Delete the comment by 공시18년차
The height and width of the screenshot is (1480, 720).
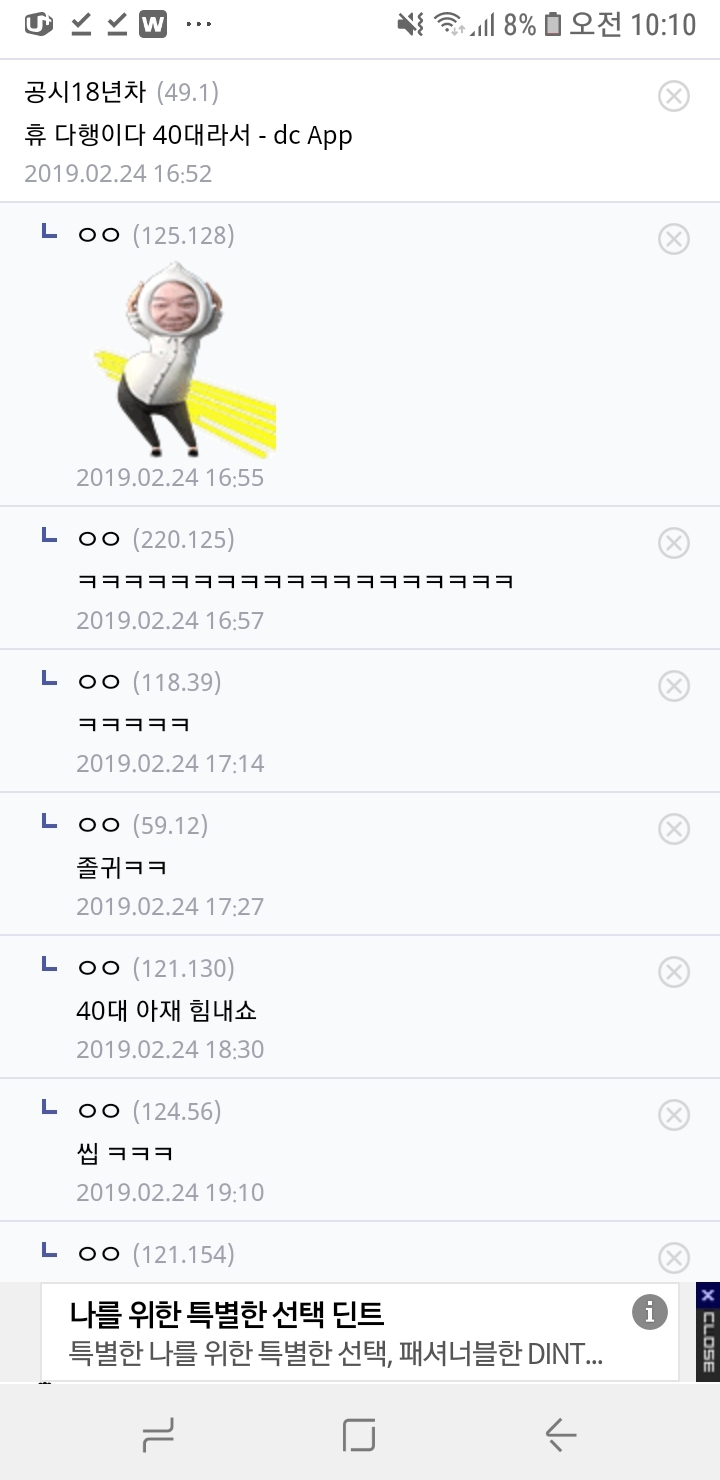tap(674, 96)
